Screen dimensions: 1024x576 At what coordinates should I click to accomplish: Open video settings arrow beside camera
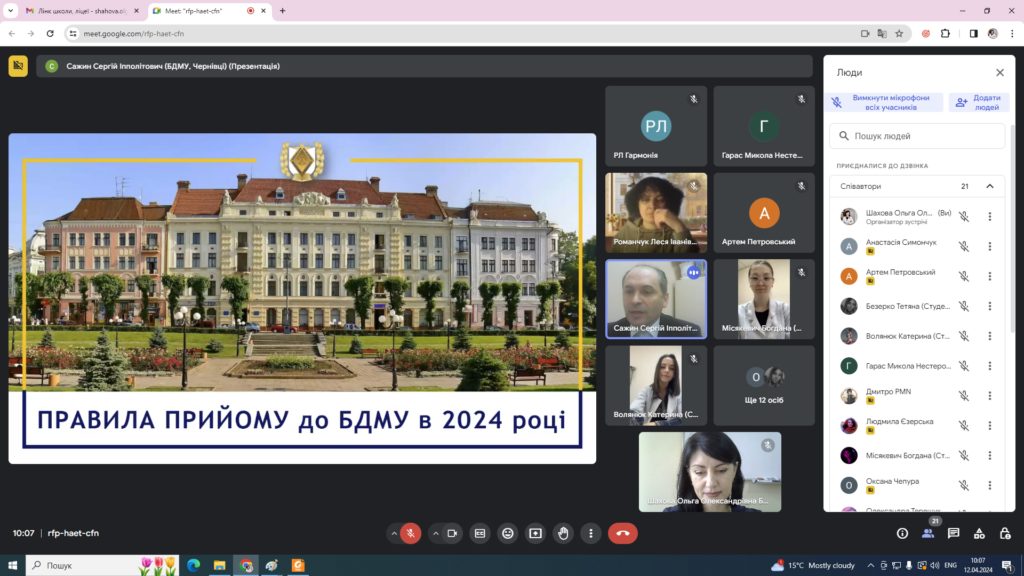[435, 533]
